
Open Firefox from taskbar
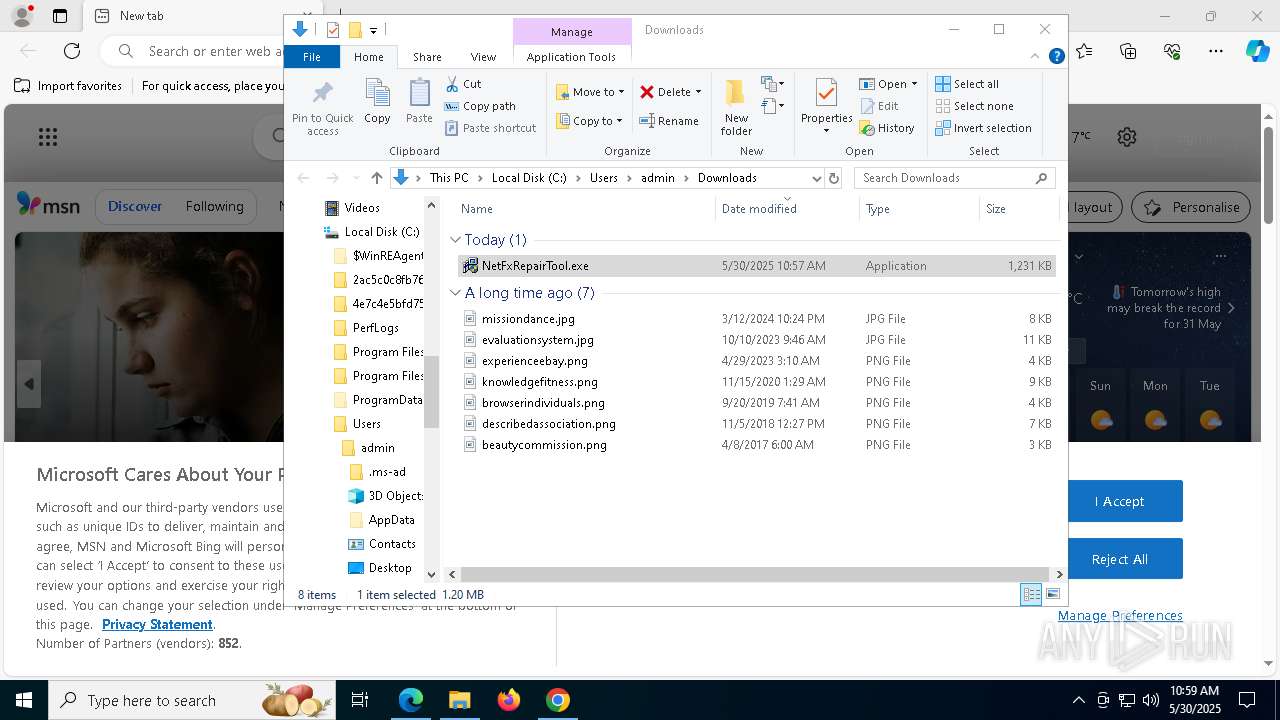pyautogui.click(x=509, y=700)
